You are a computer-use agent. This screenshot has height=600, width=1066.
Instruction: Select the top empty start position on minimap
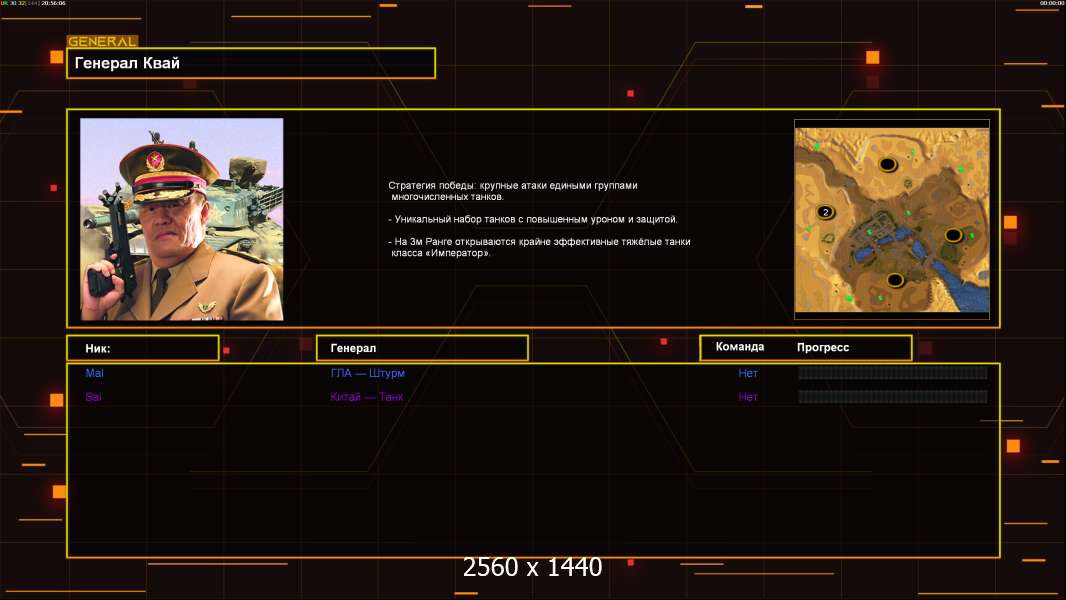[887, 165]
